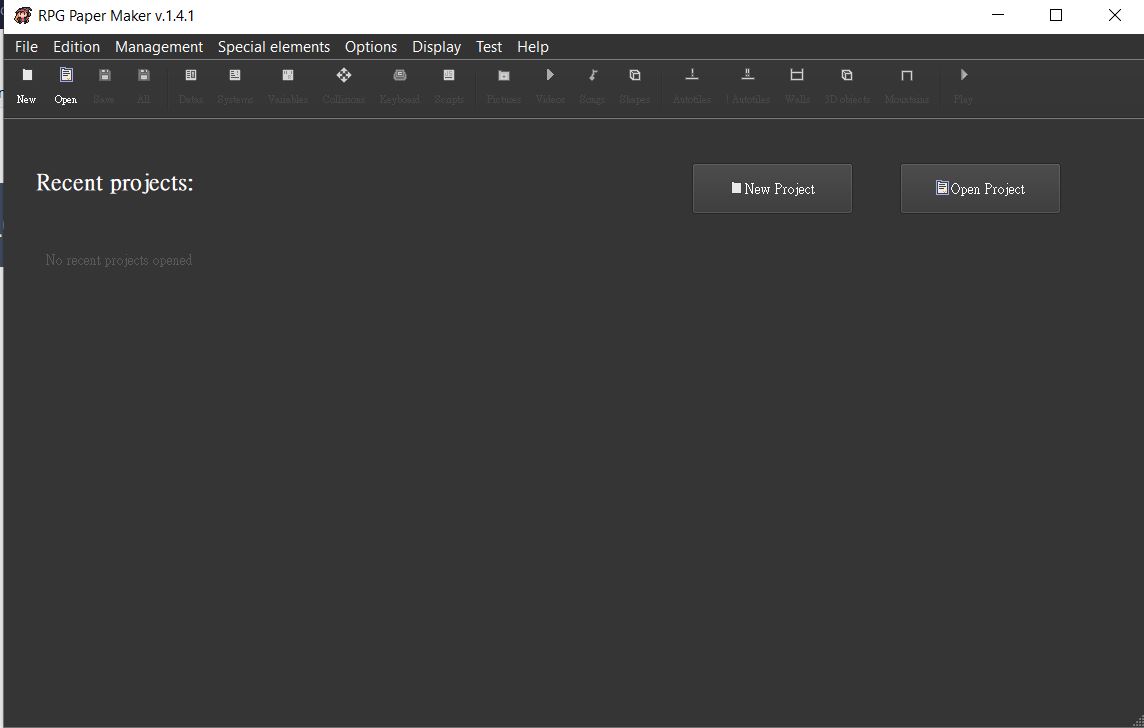Click 'No recent projects opened' text
The height and width of the screenshot is (728, 1144).
click(118, 260)
